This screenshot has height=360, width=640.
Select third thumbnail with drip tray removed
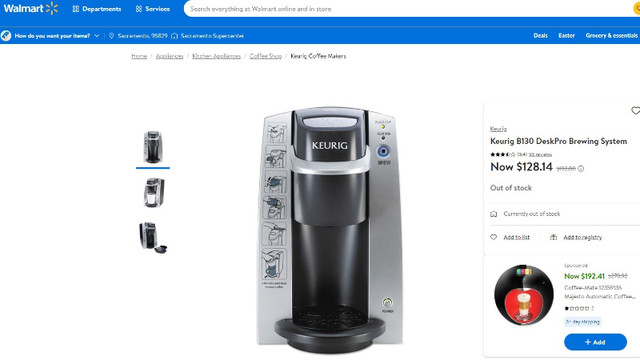point(153,238)
